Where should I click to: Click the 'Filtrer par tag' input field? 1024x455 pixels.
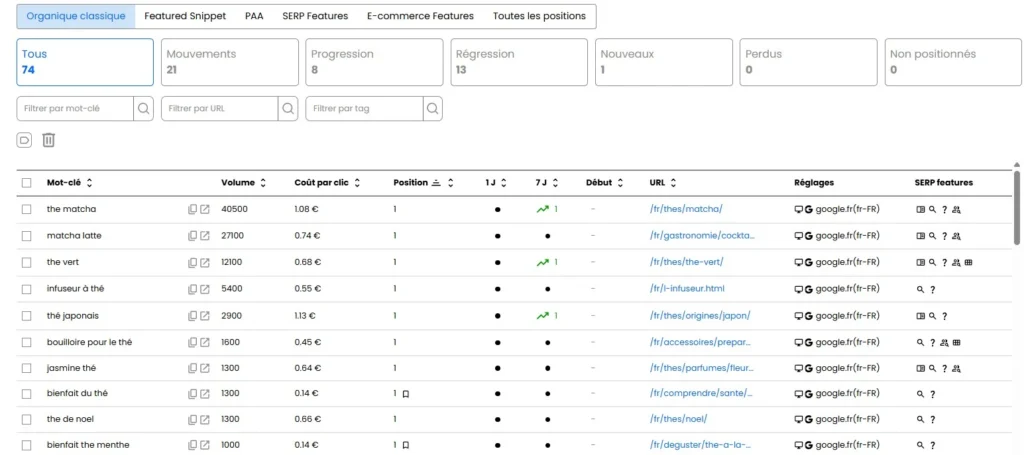(x=363, y=108)
